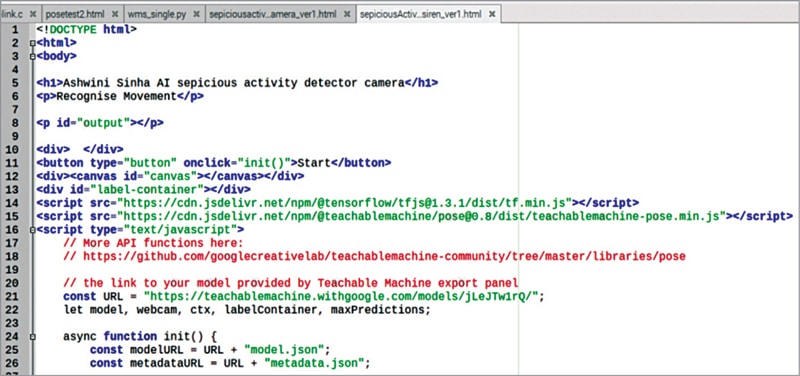Click the teachablemachine-pose.min.js script URL
Viewport: 800px width, 376px height.
pyautogui.click(x=421, y=216)
